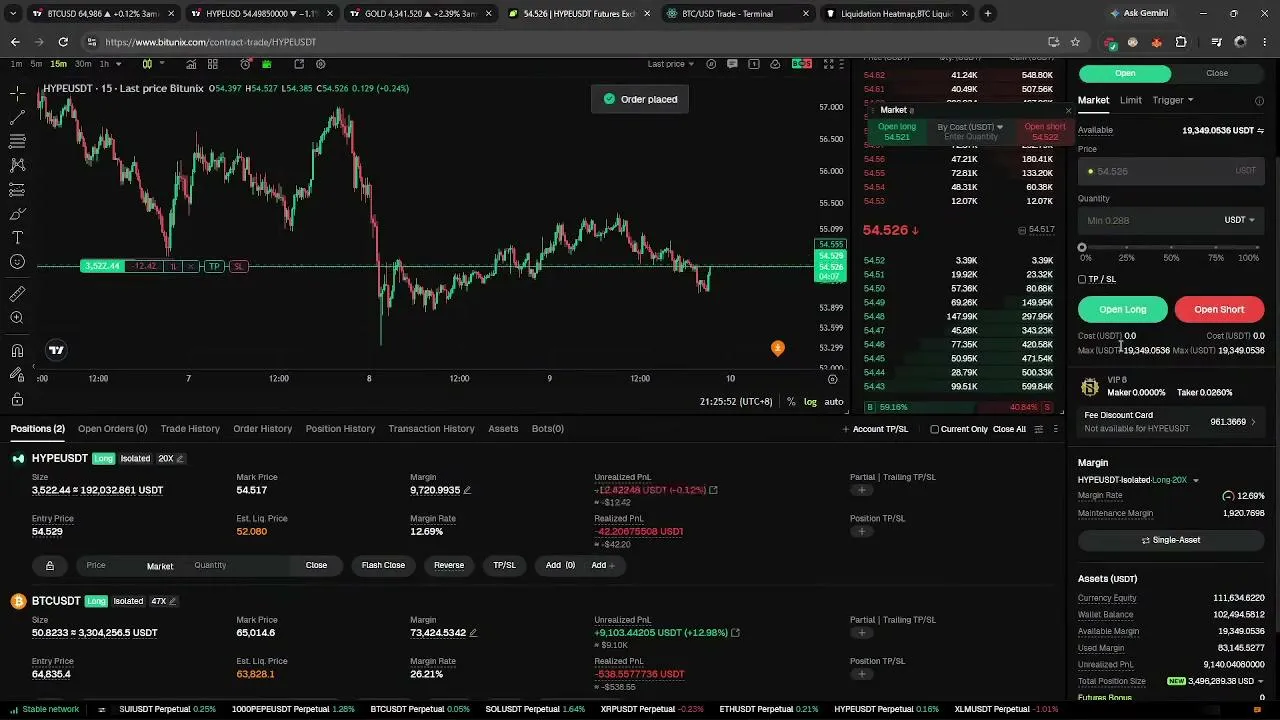Select the ruler measure tool
Screen dimensions: 1280x720
click(17, 294)
